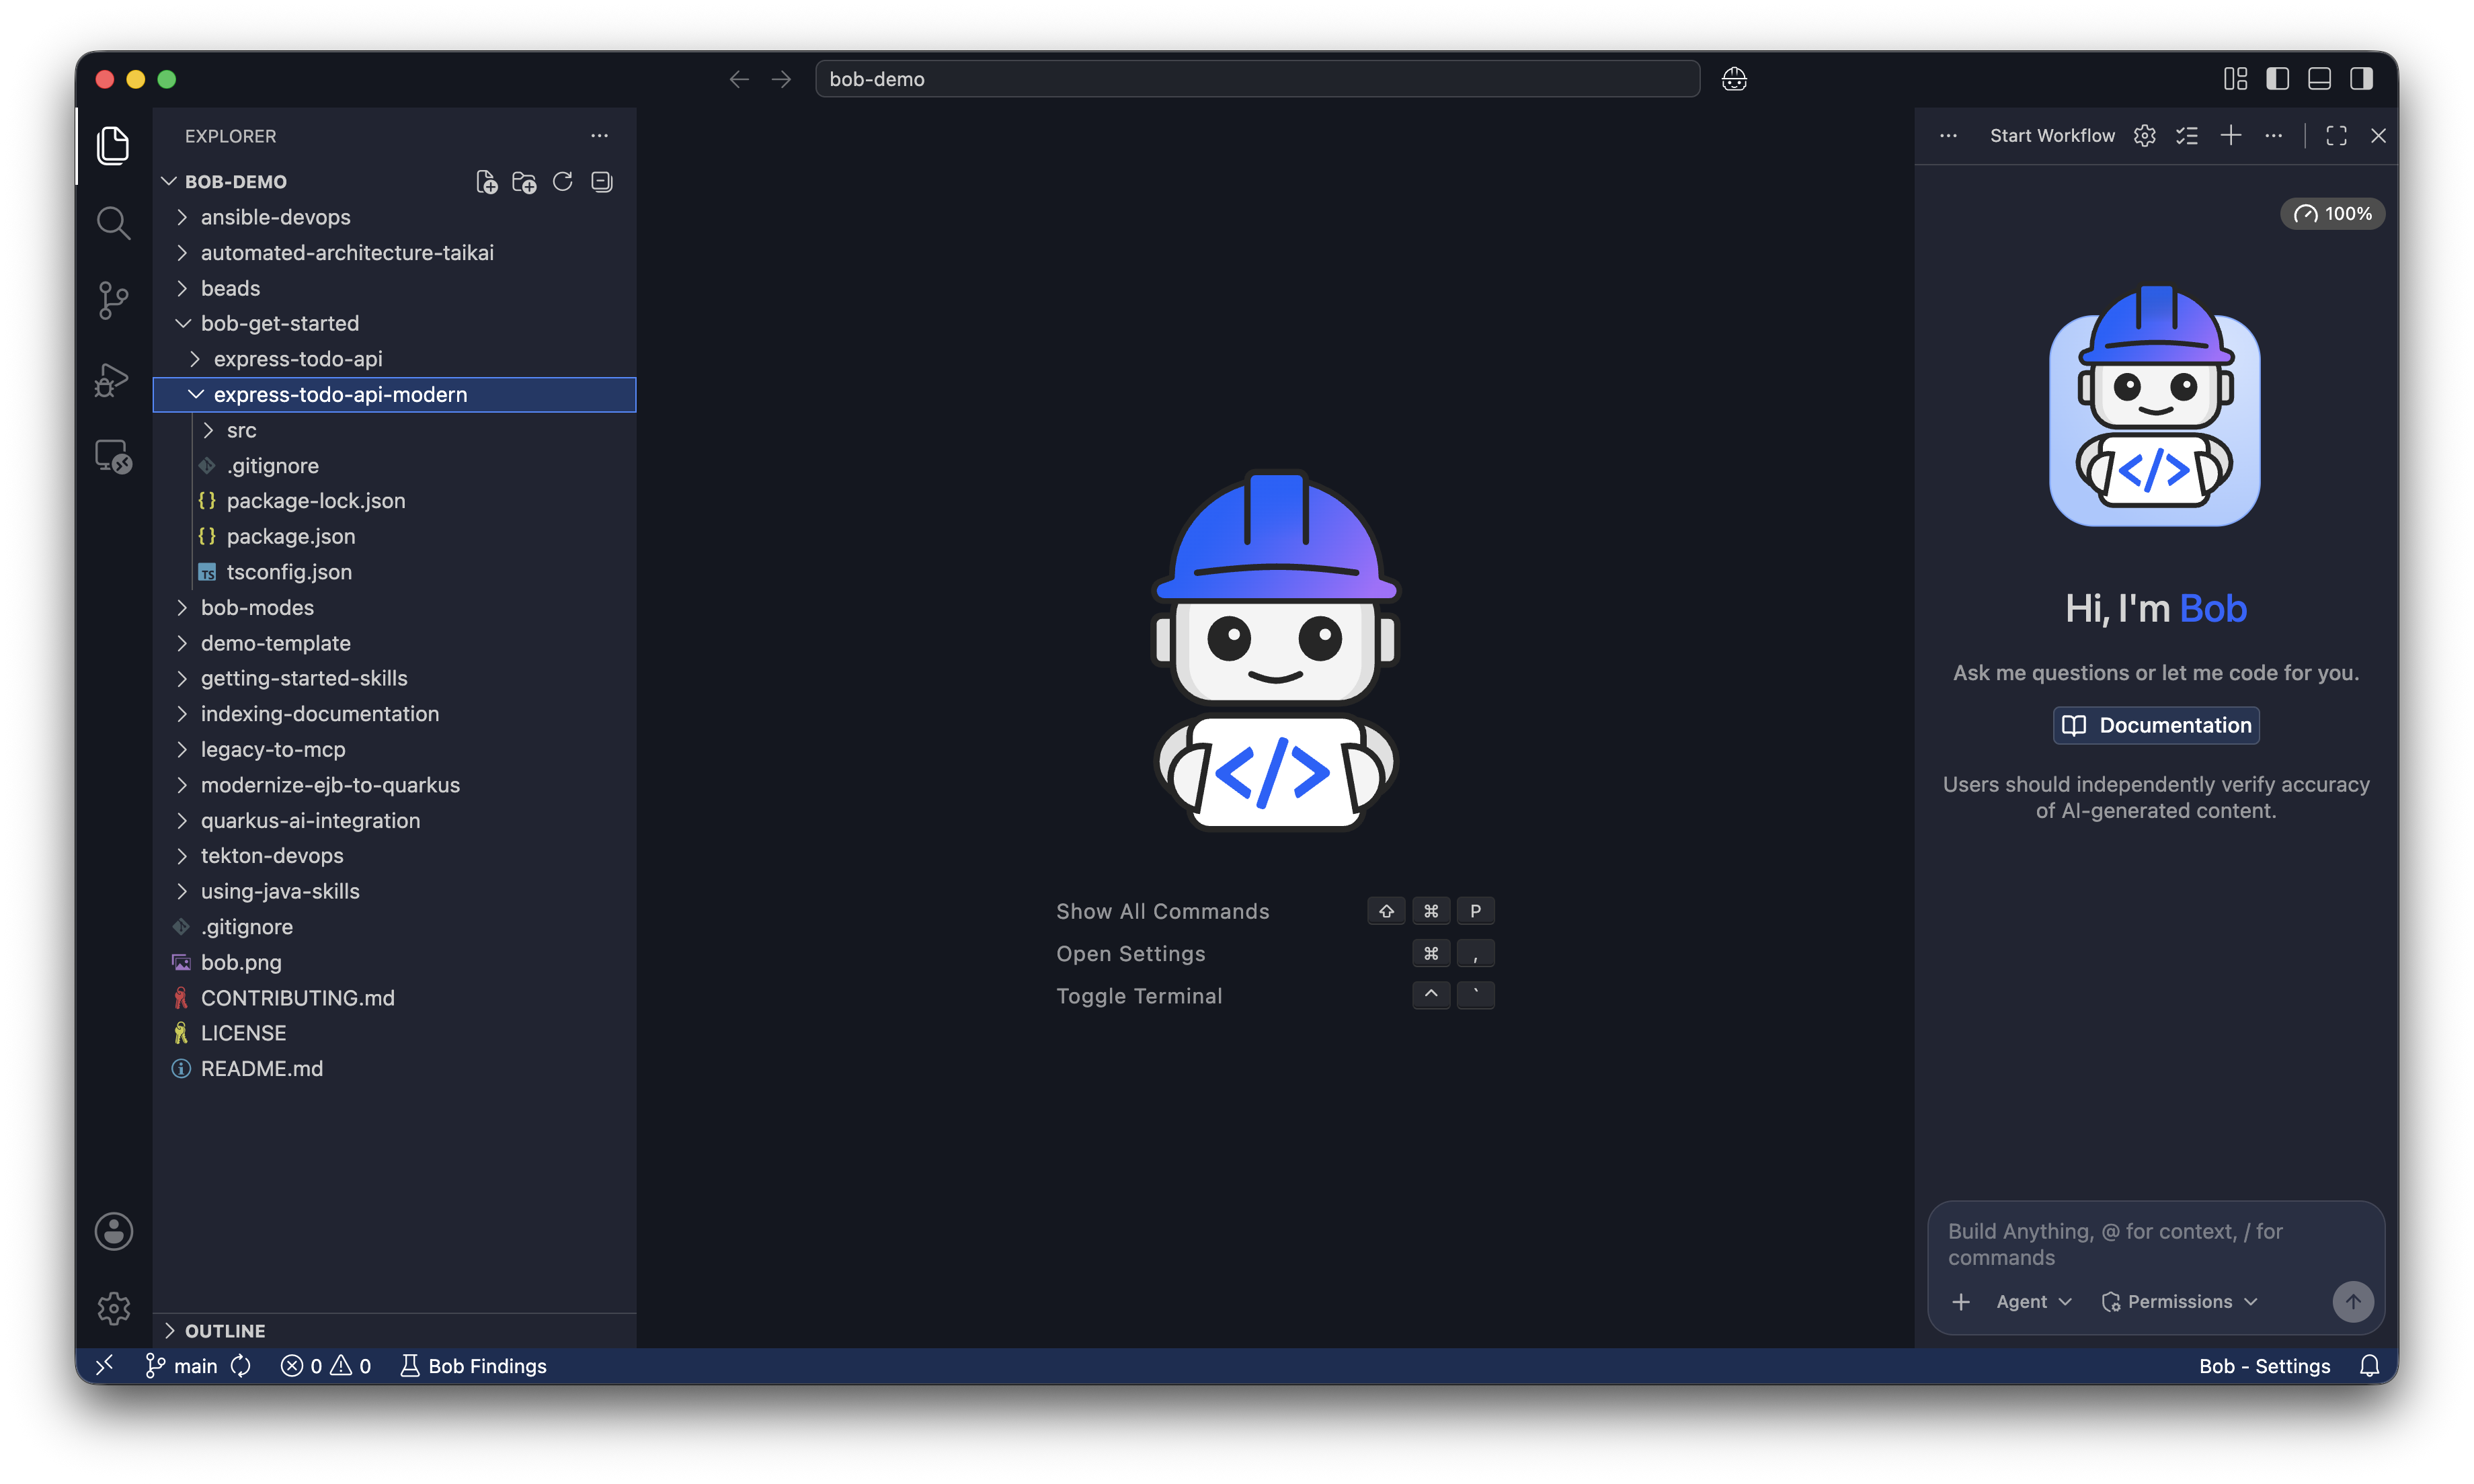This screenshot has height=1484, width=2474.
Task: Expand the beads folder
Action: (394, 288)
